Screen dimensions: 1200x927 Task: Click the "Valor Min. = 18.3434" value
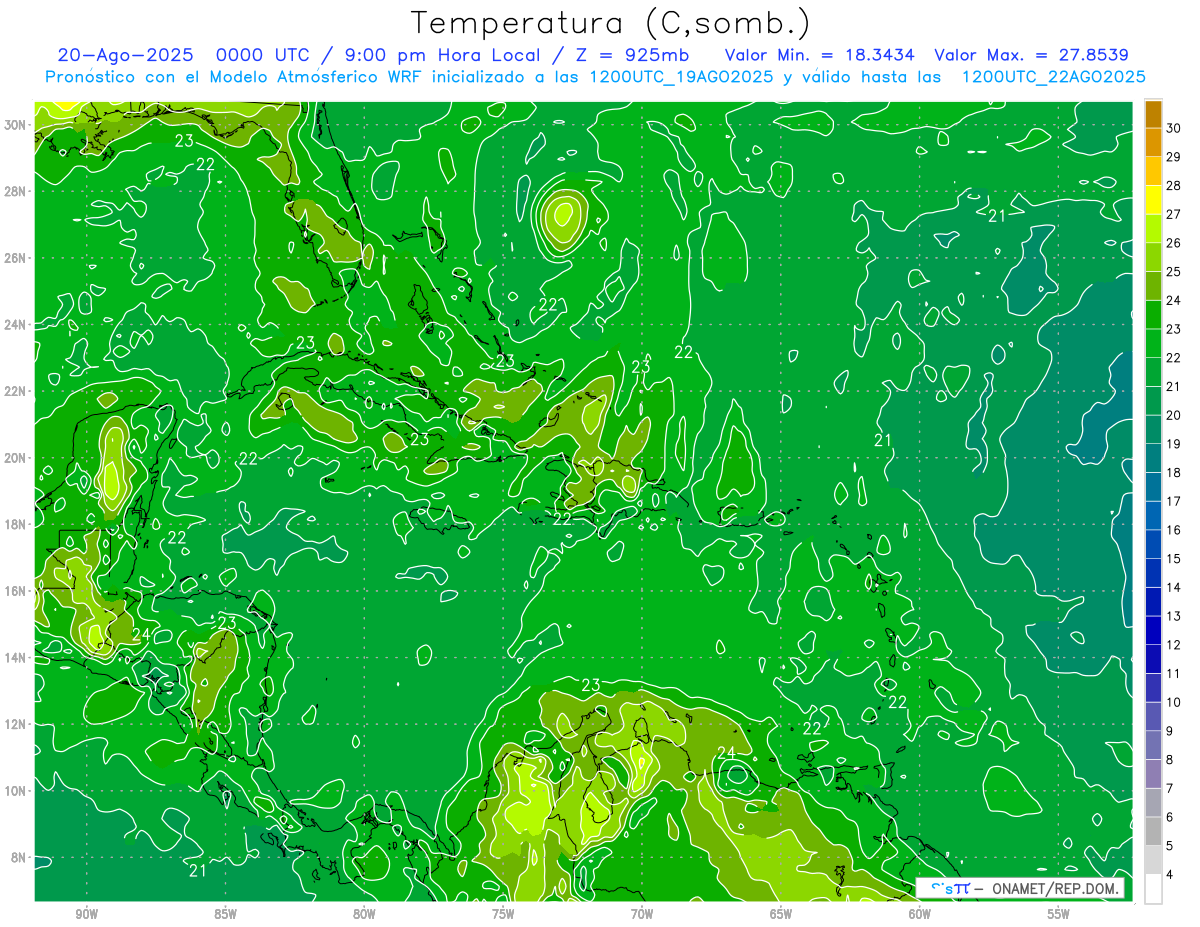point(819,56)
